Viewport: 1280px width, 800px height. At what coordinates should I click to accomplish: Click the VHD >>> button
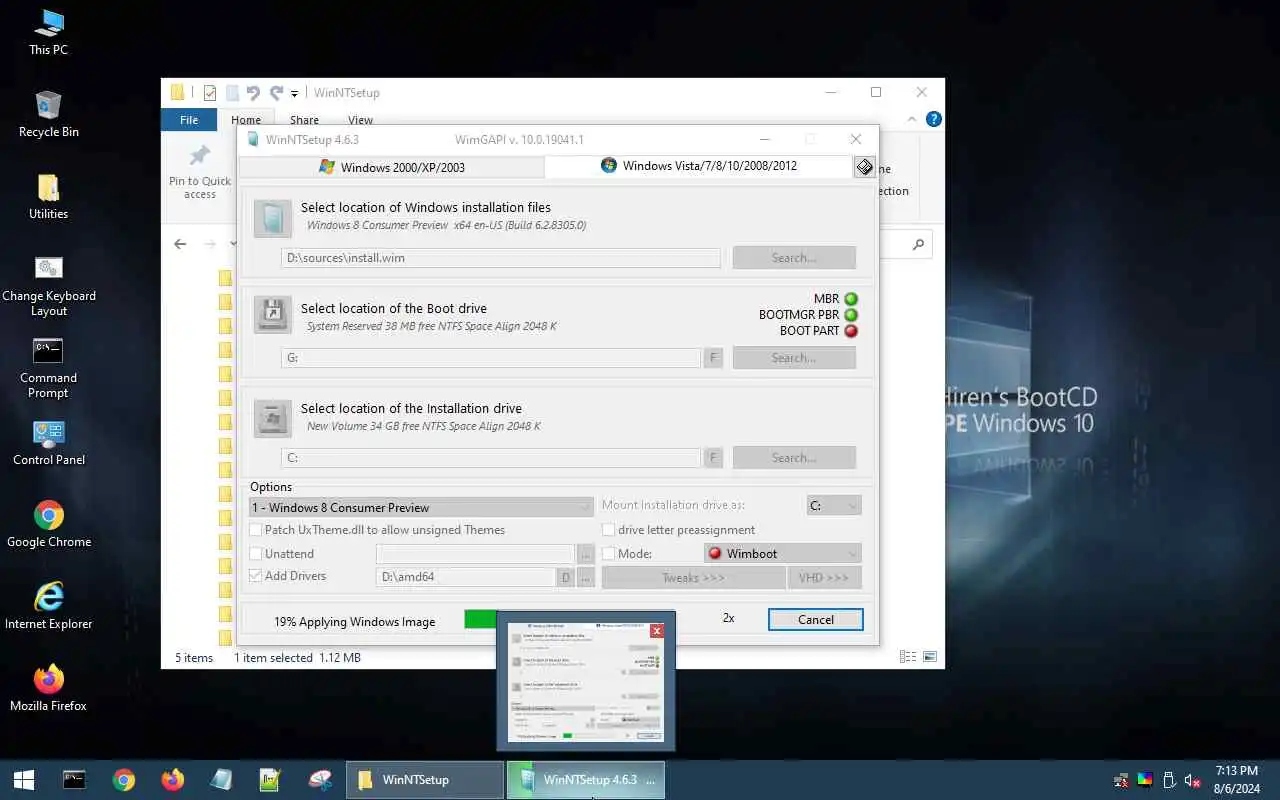pyautogui.click(x=824, y=578)
